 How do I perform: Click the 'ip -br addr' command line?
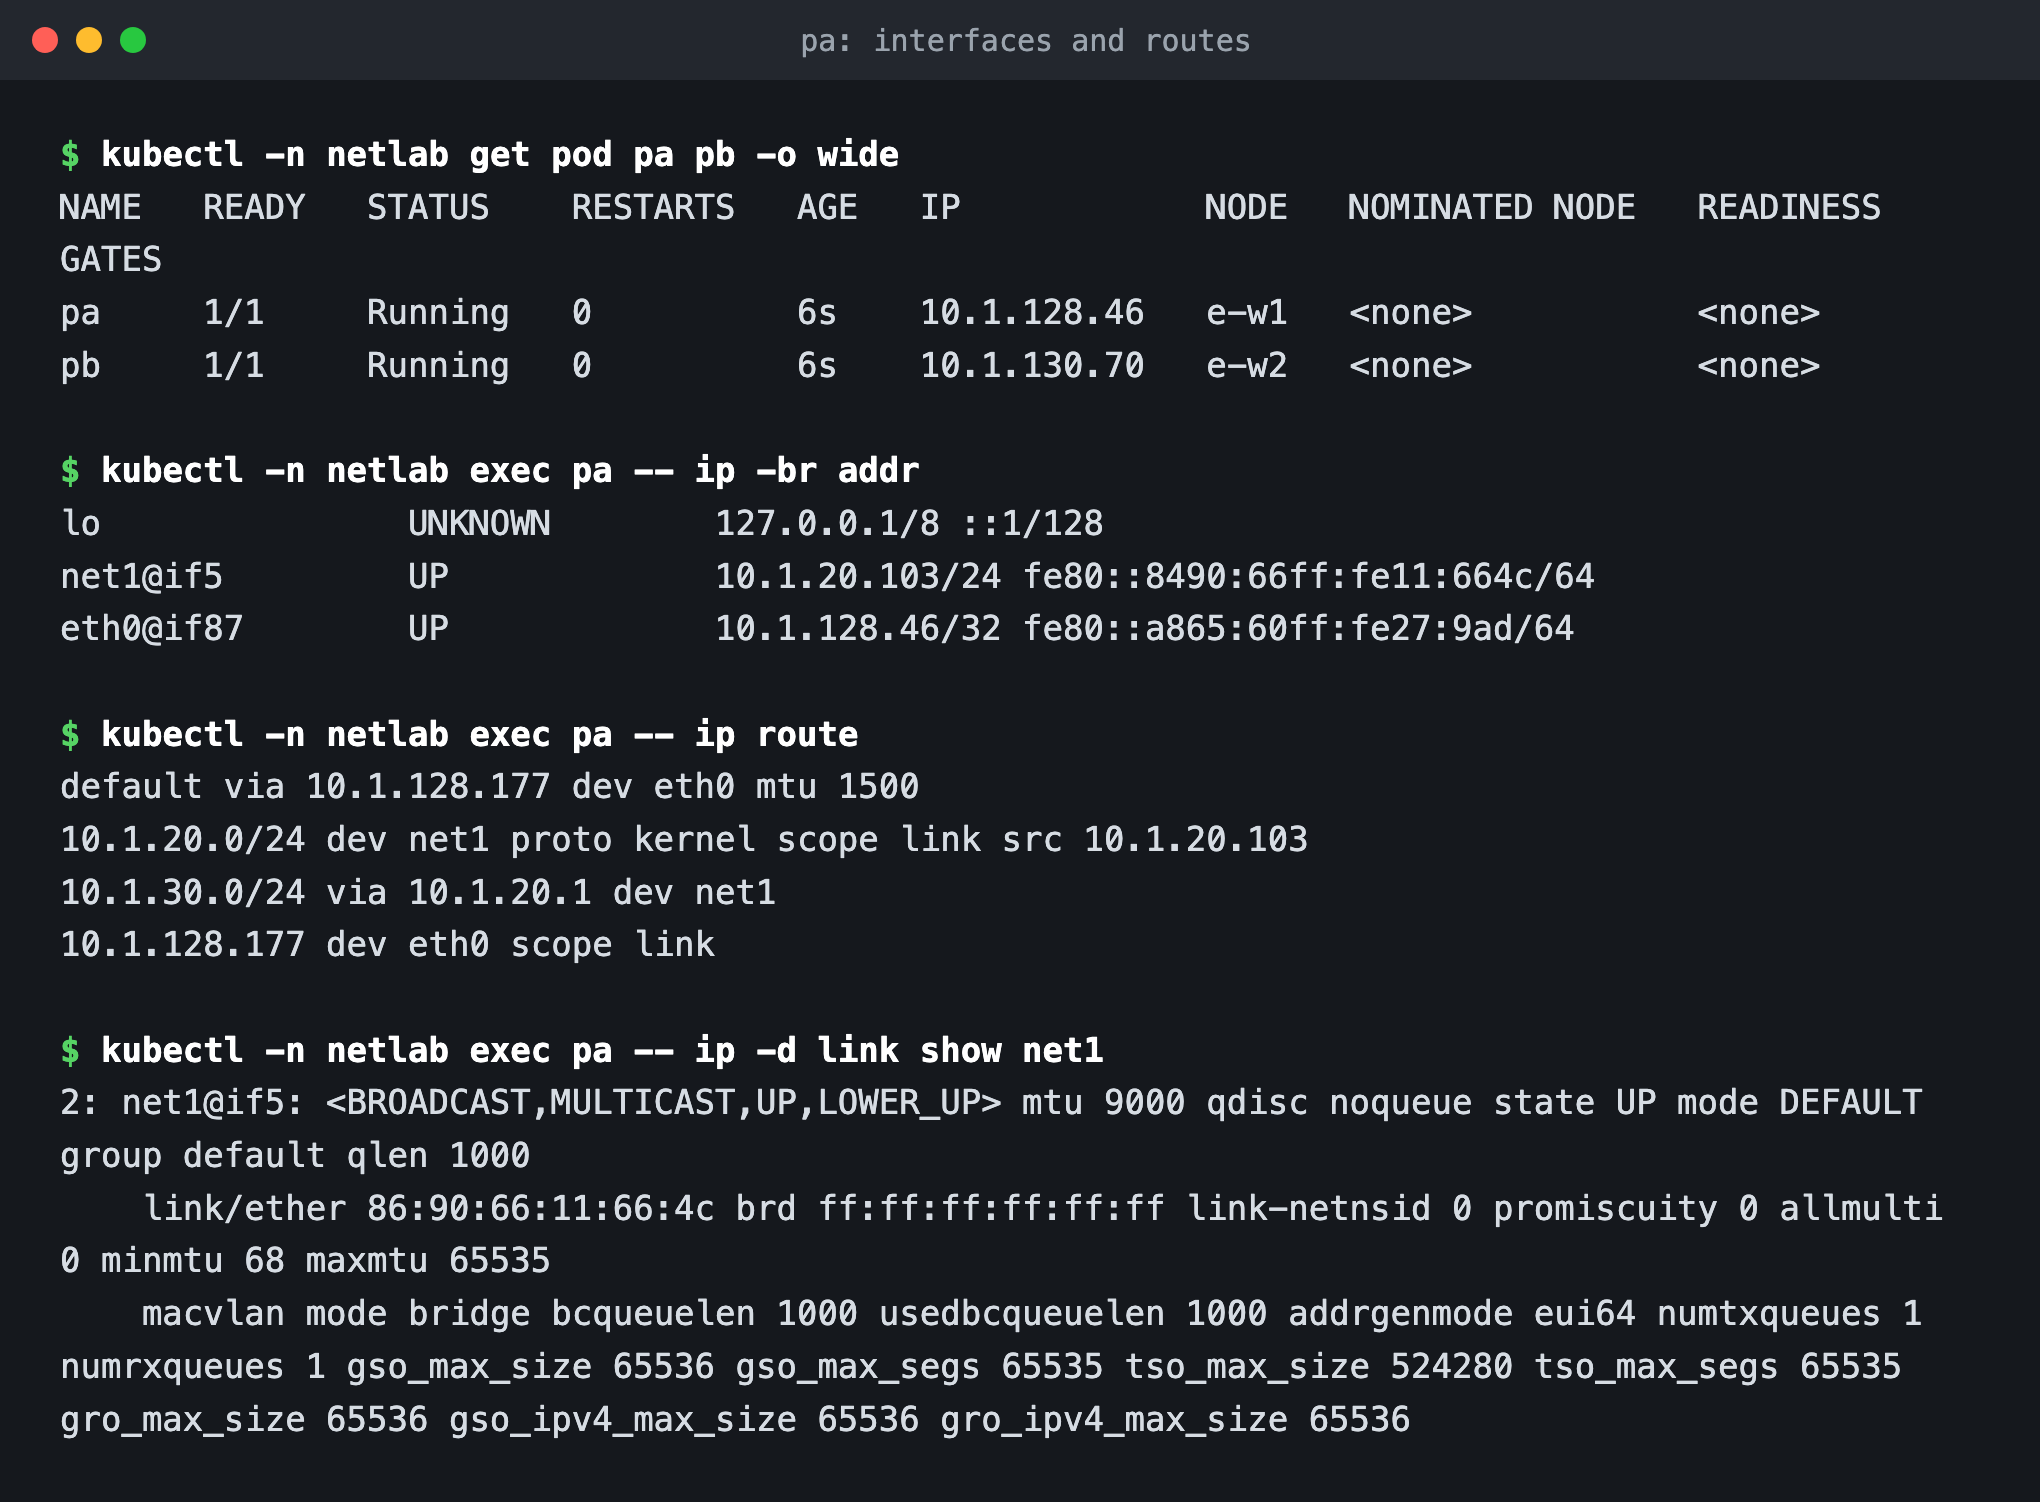[510, 470]
